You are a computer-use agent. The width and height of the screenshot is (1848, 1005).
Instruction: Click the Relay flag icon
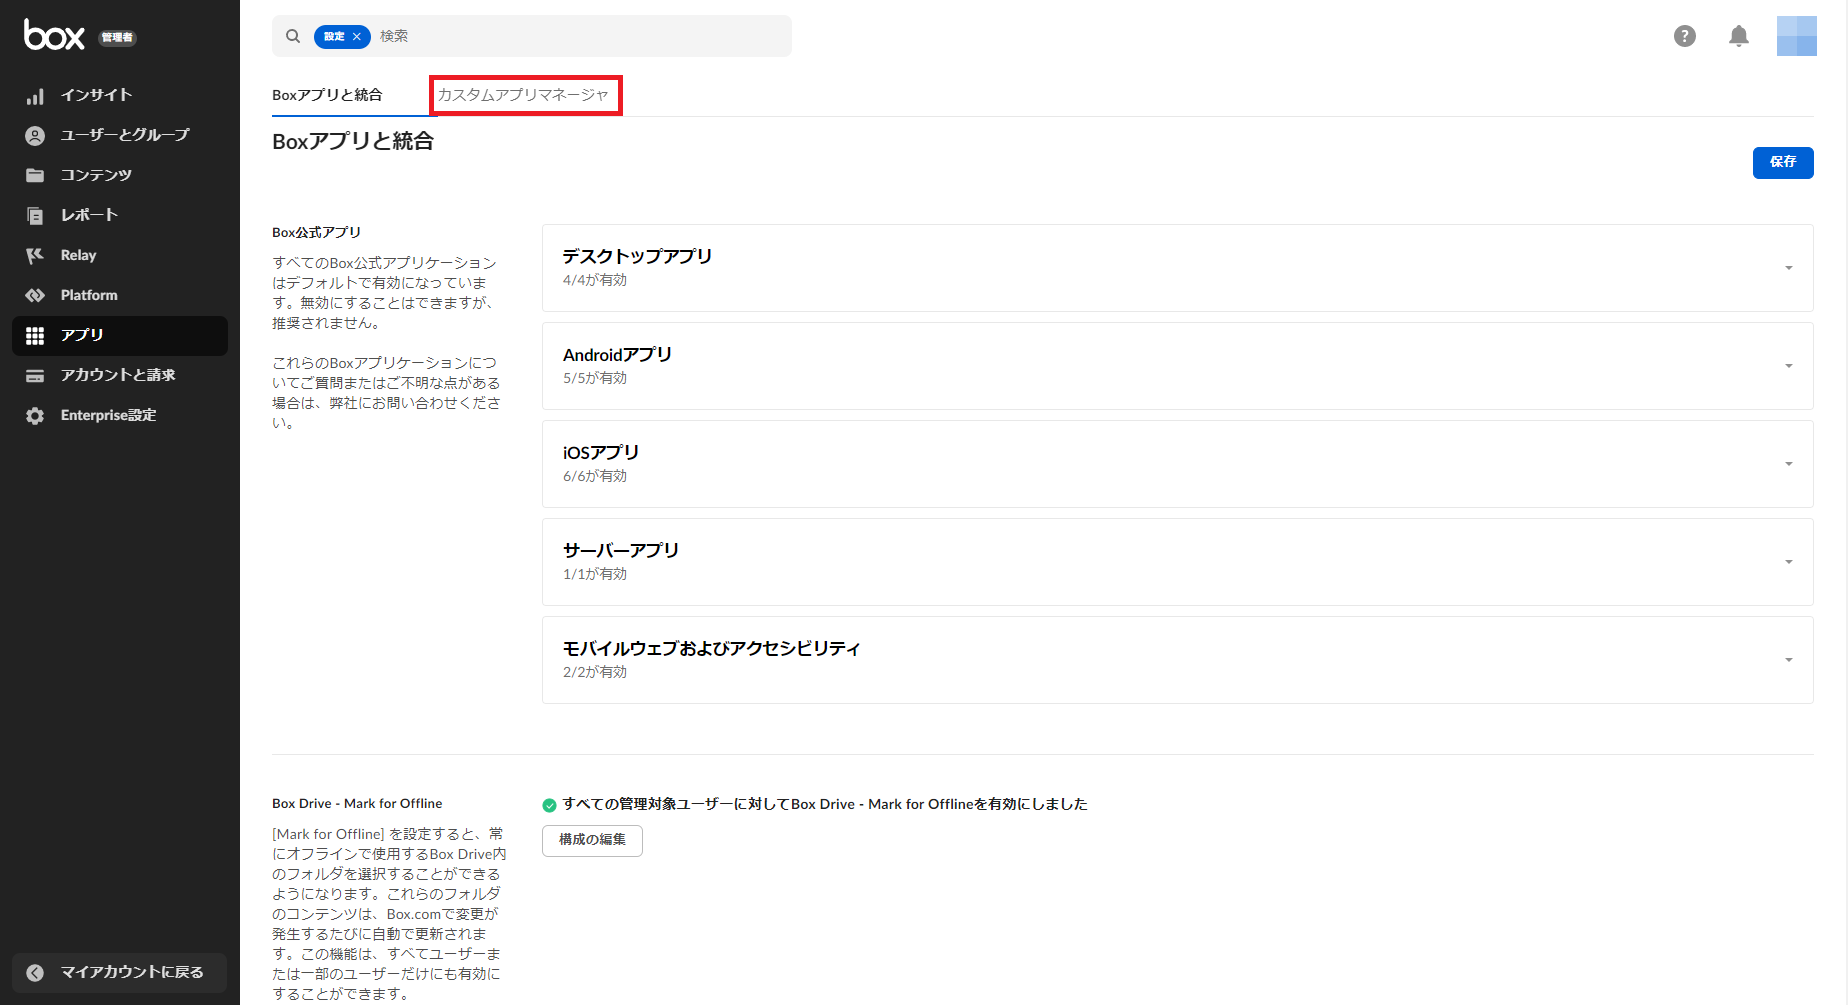click(x=35, y=256)
